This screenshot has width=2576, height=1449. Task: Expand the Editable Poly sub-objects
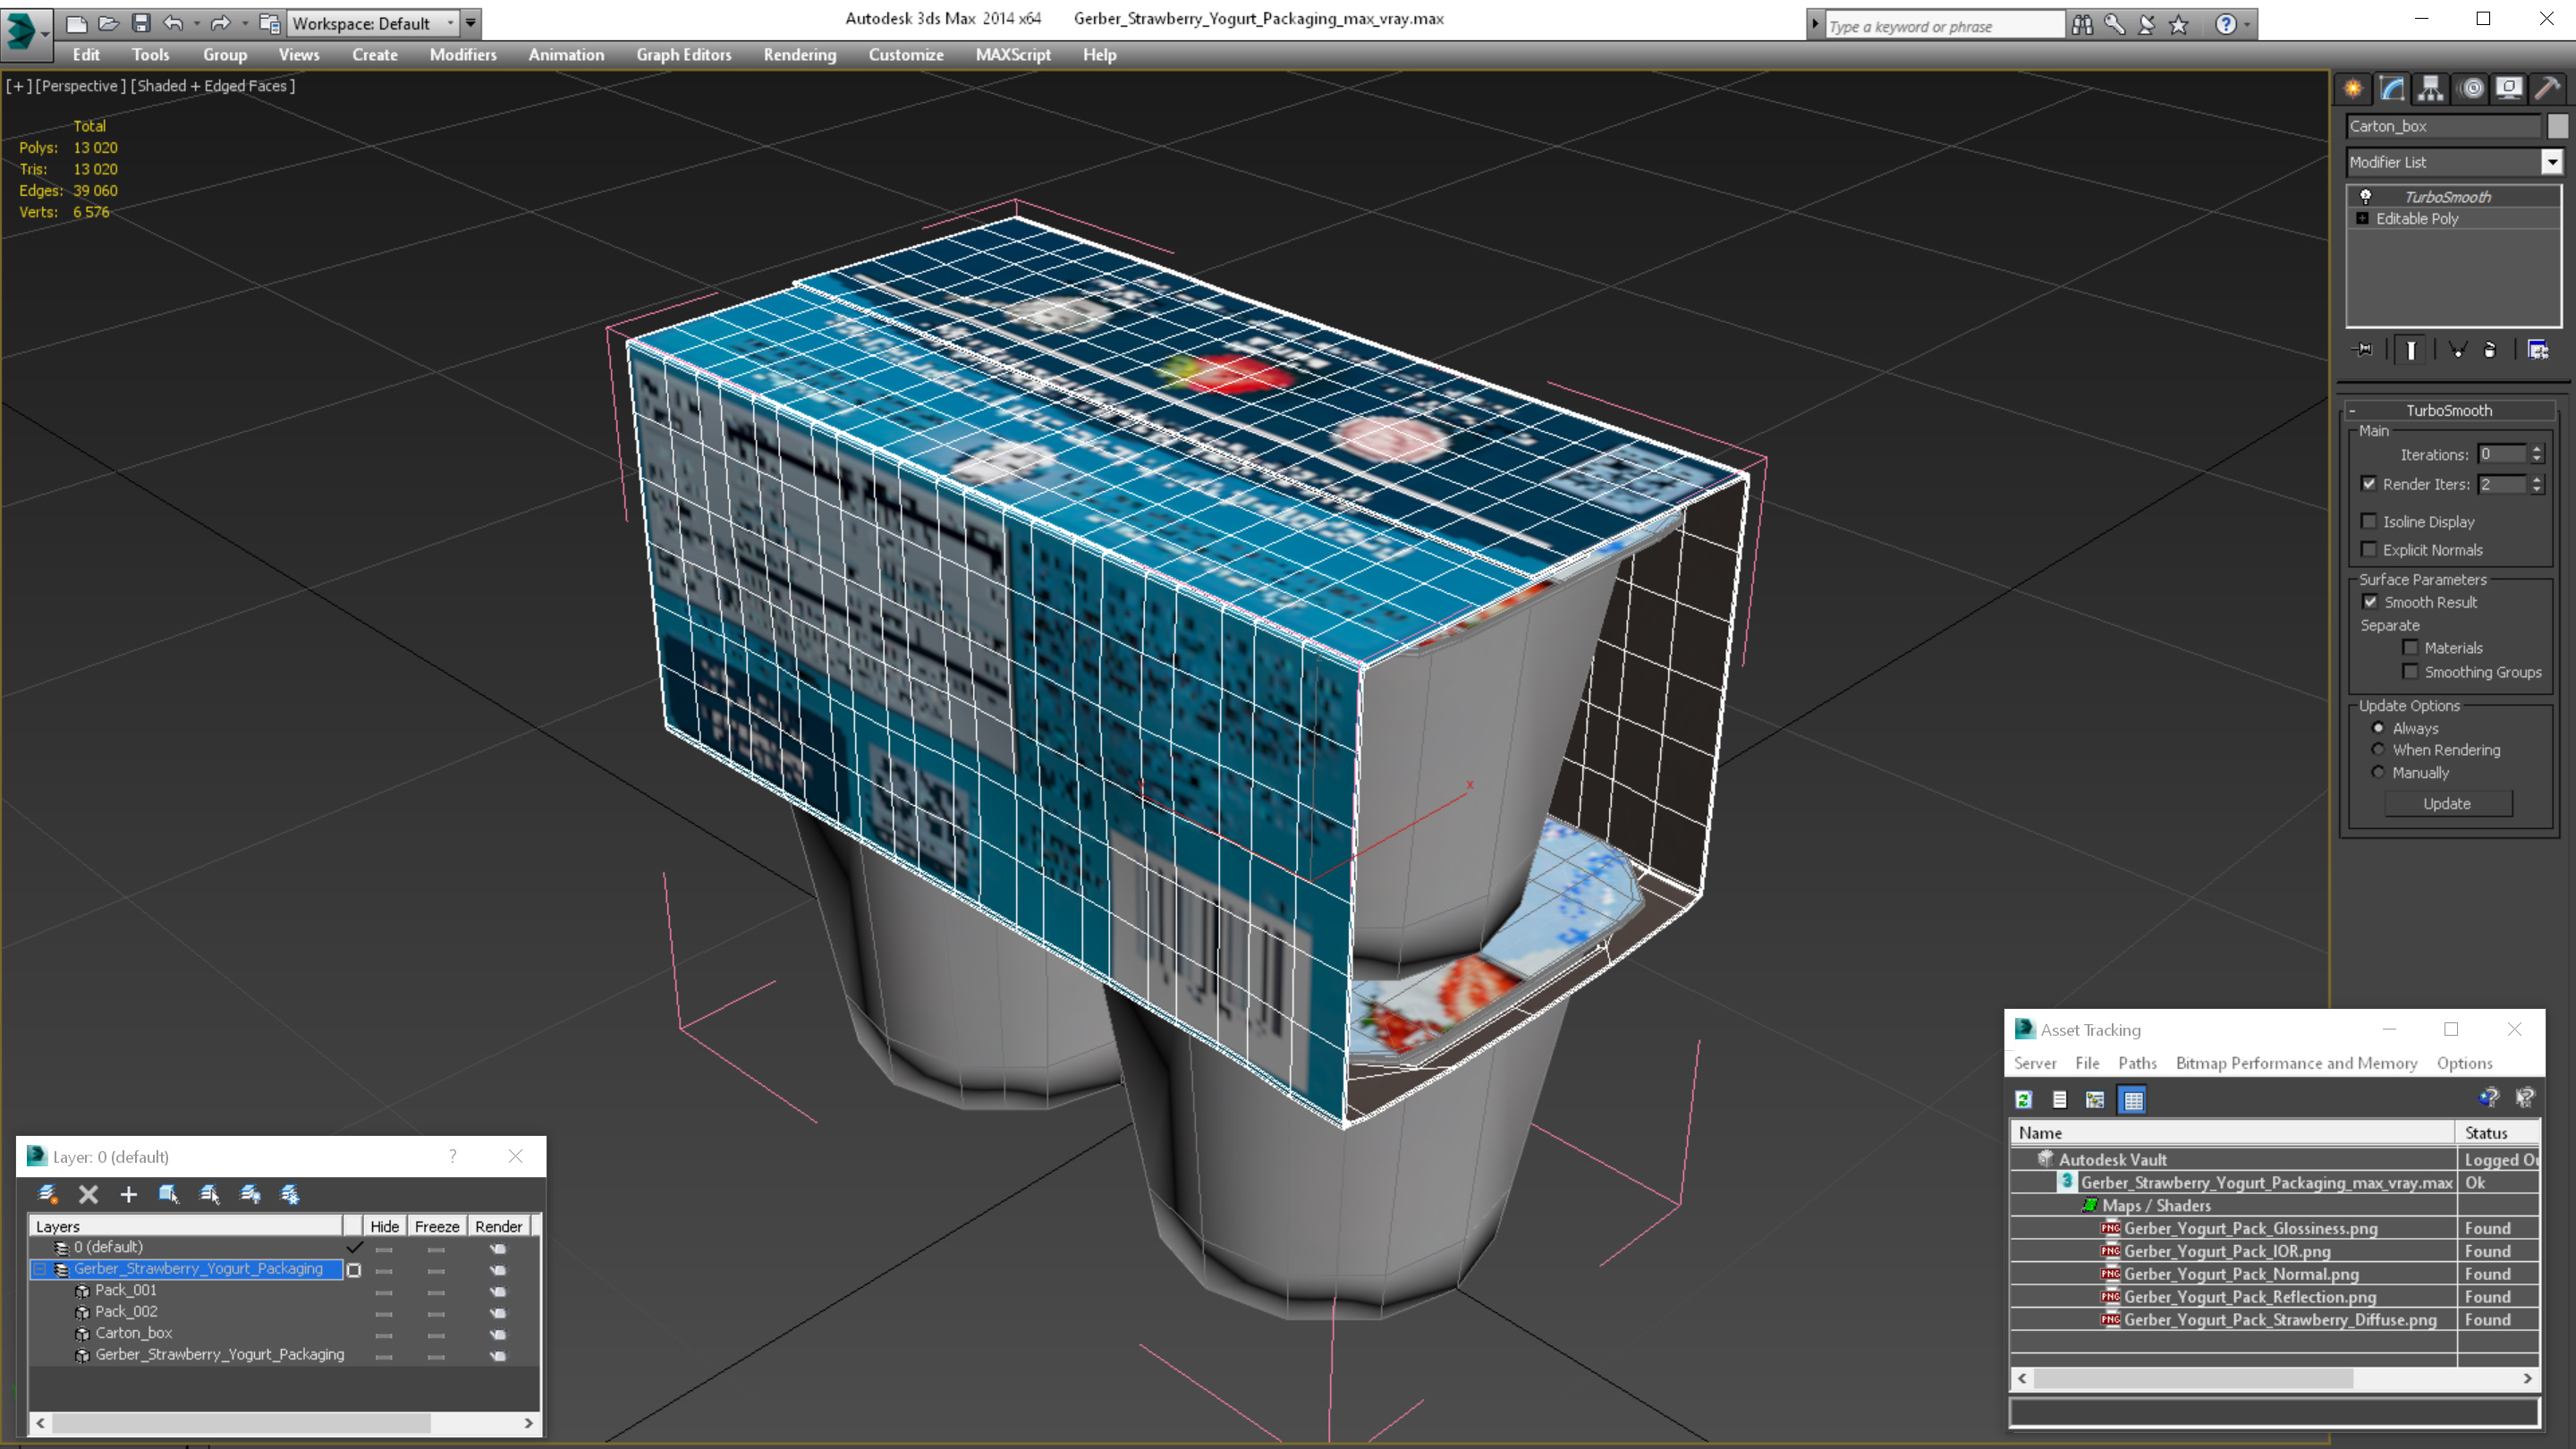click(x=2363, y=218)
